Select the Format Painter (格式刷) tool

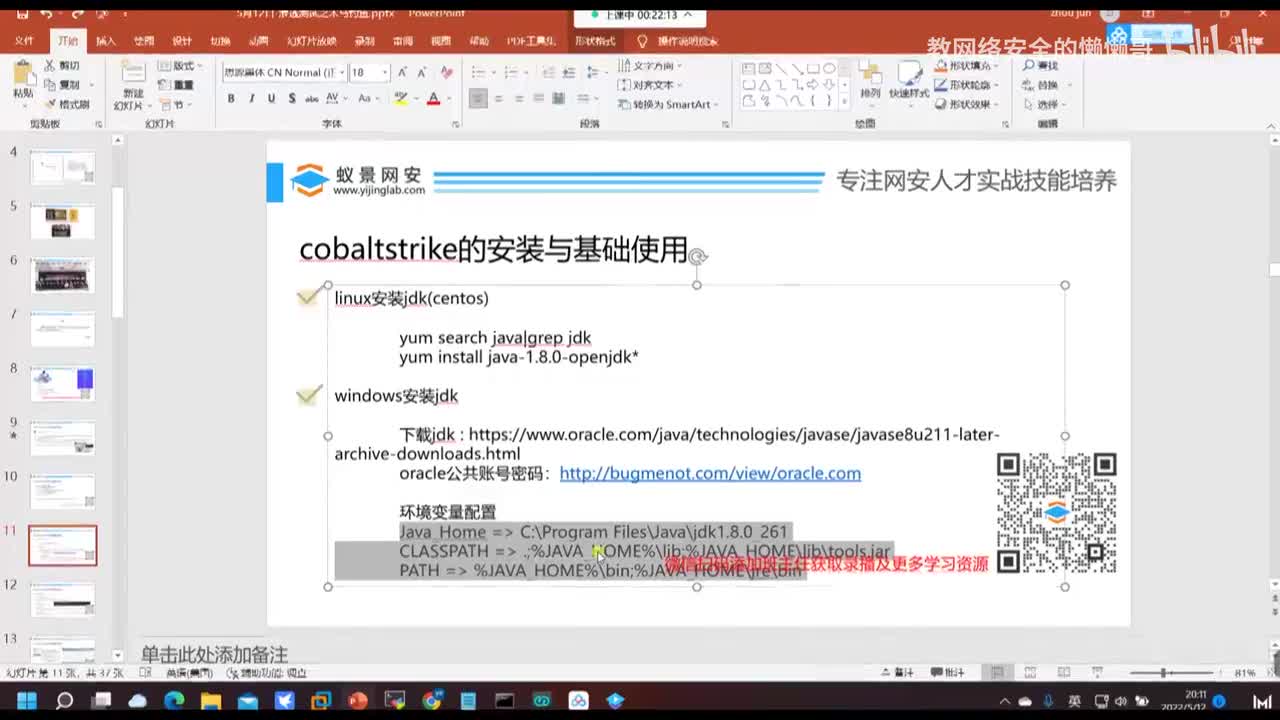pyautogui.click(x=67, y=104)
